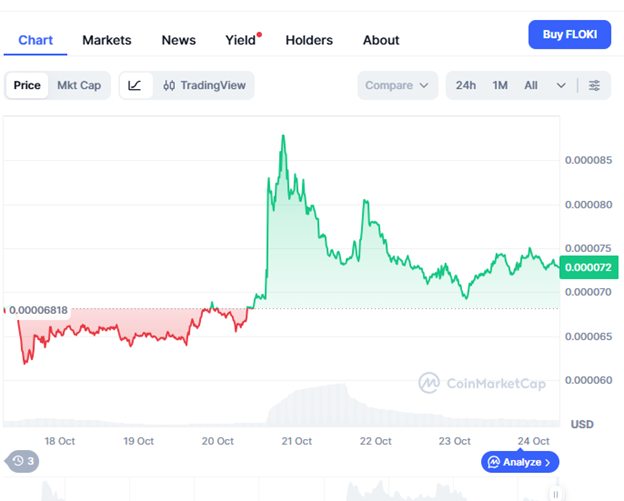Click the candlestick TradingView icon
This screenshot has width=624, height=501.
pyautogui.click(x=169, y=86)
